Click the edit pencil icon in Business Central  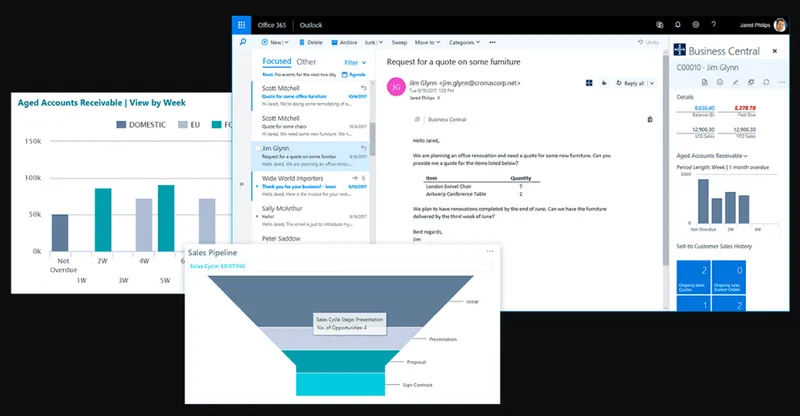pos(735,82)
